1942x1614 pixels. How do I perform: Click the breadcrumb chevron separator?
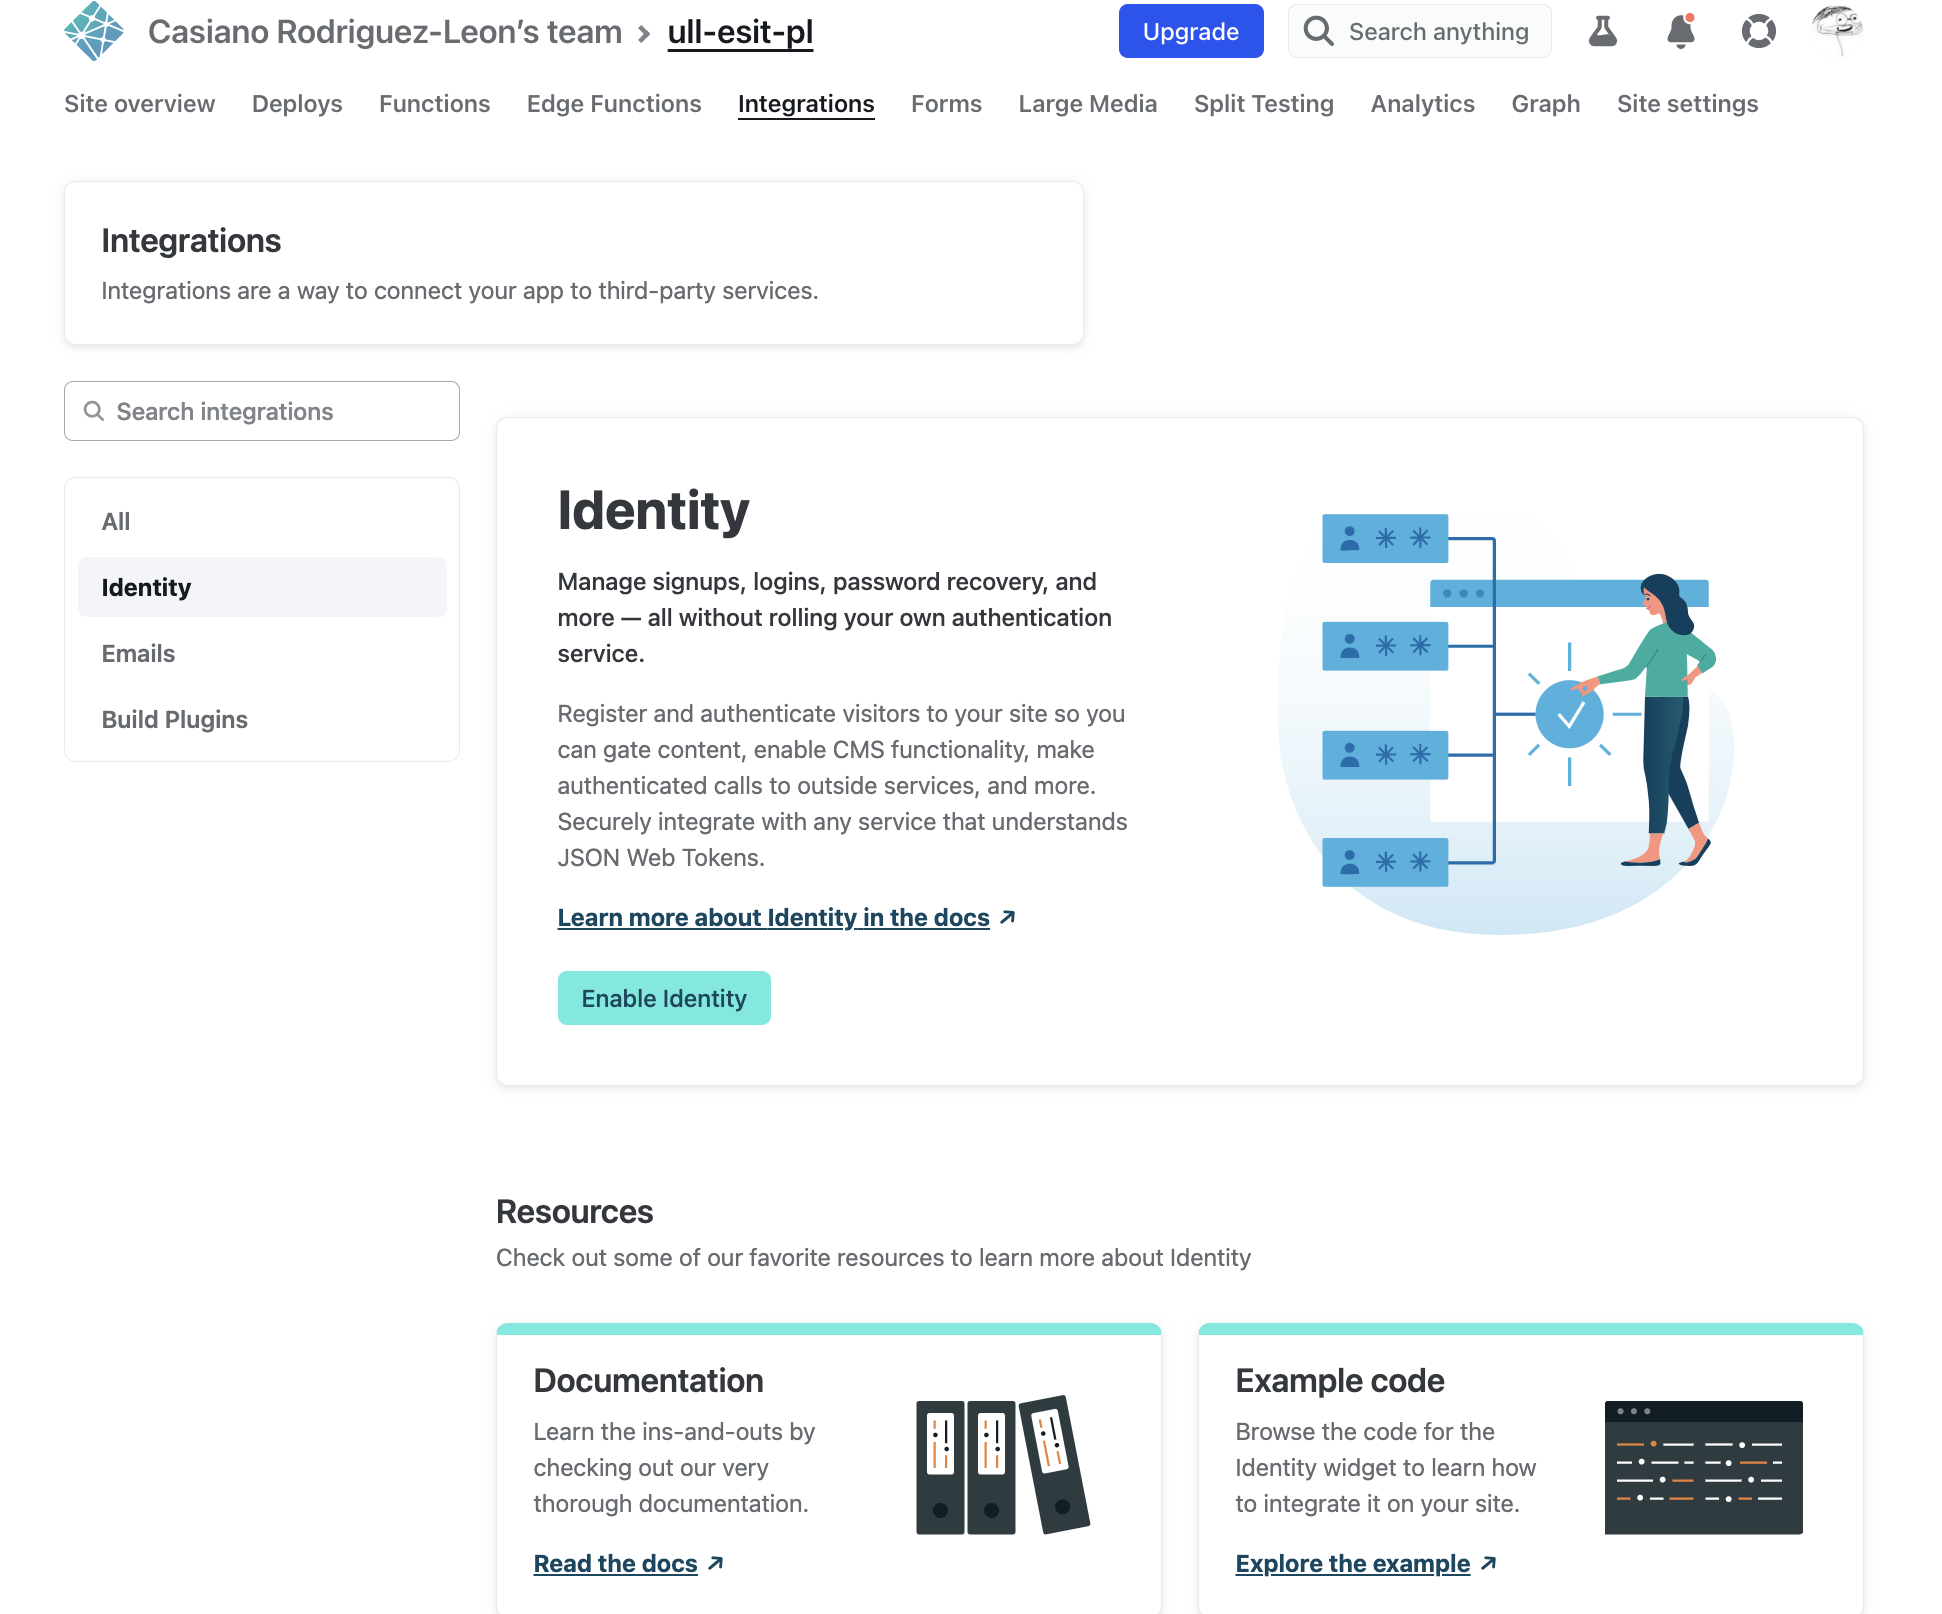point(645,34)
